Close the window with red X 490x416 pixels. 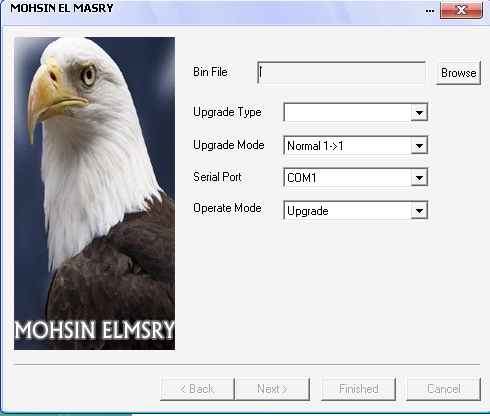(x=461, y=10)
